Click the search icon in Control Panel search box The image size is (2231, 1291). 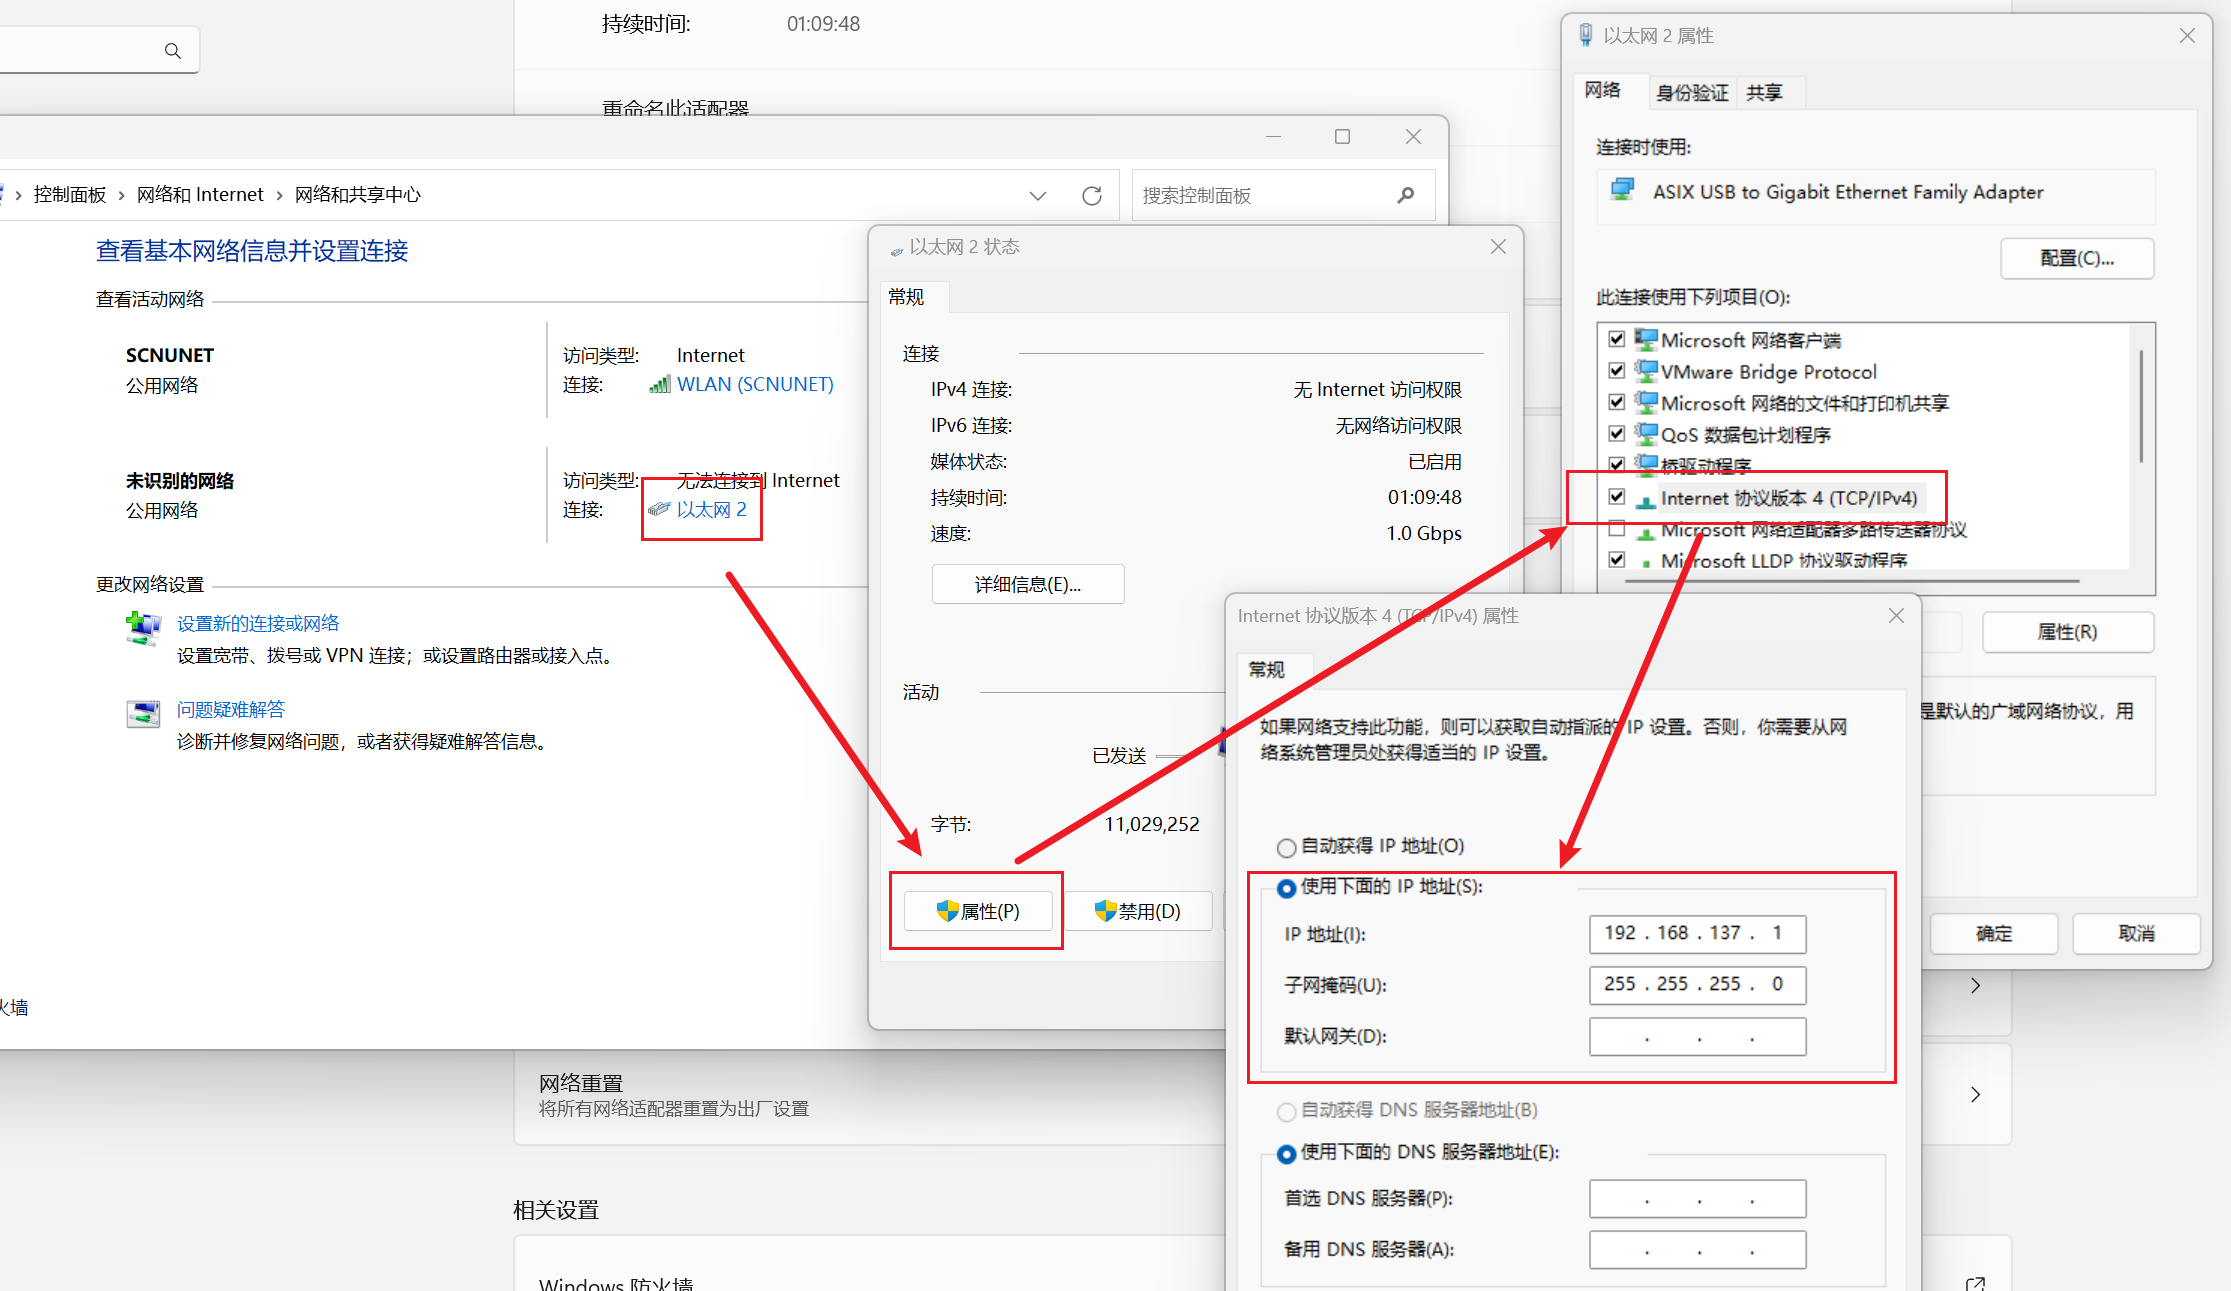tap(1406, 195)
